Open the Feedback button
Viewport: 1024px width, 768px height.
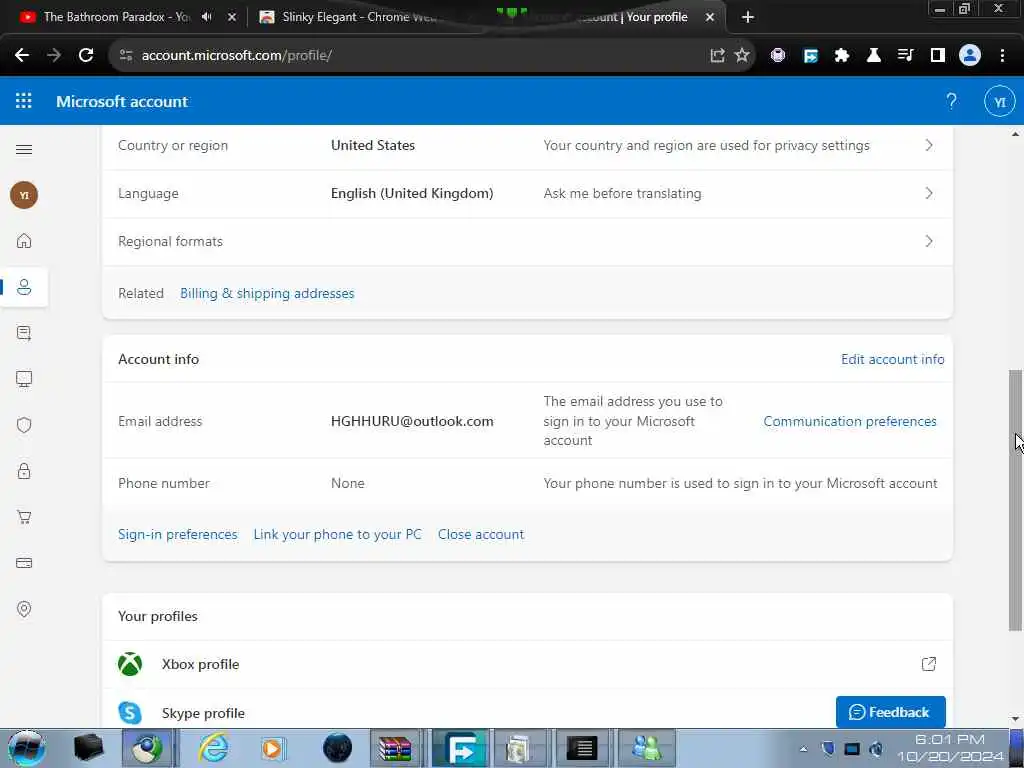click(x=890, y=712)
